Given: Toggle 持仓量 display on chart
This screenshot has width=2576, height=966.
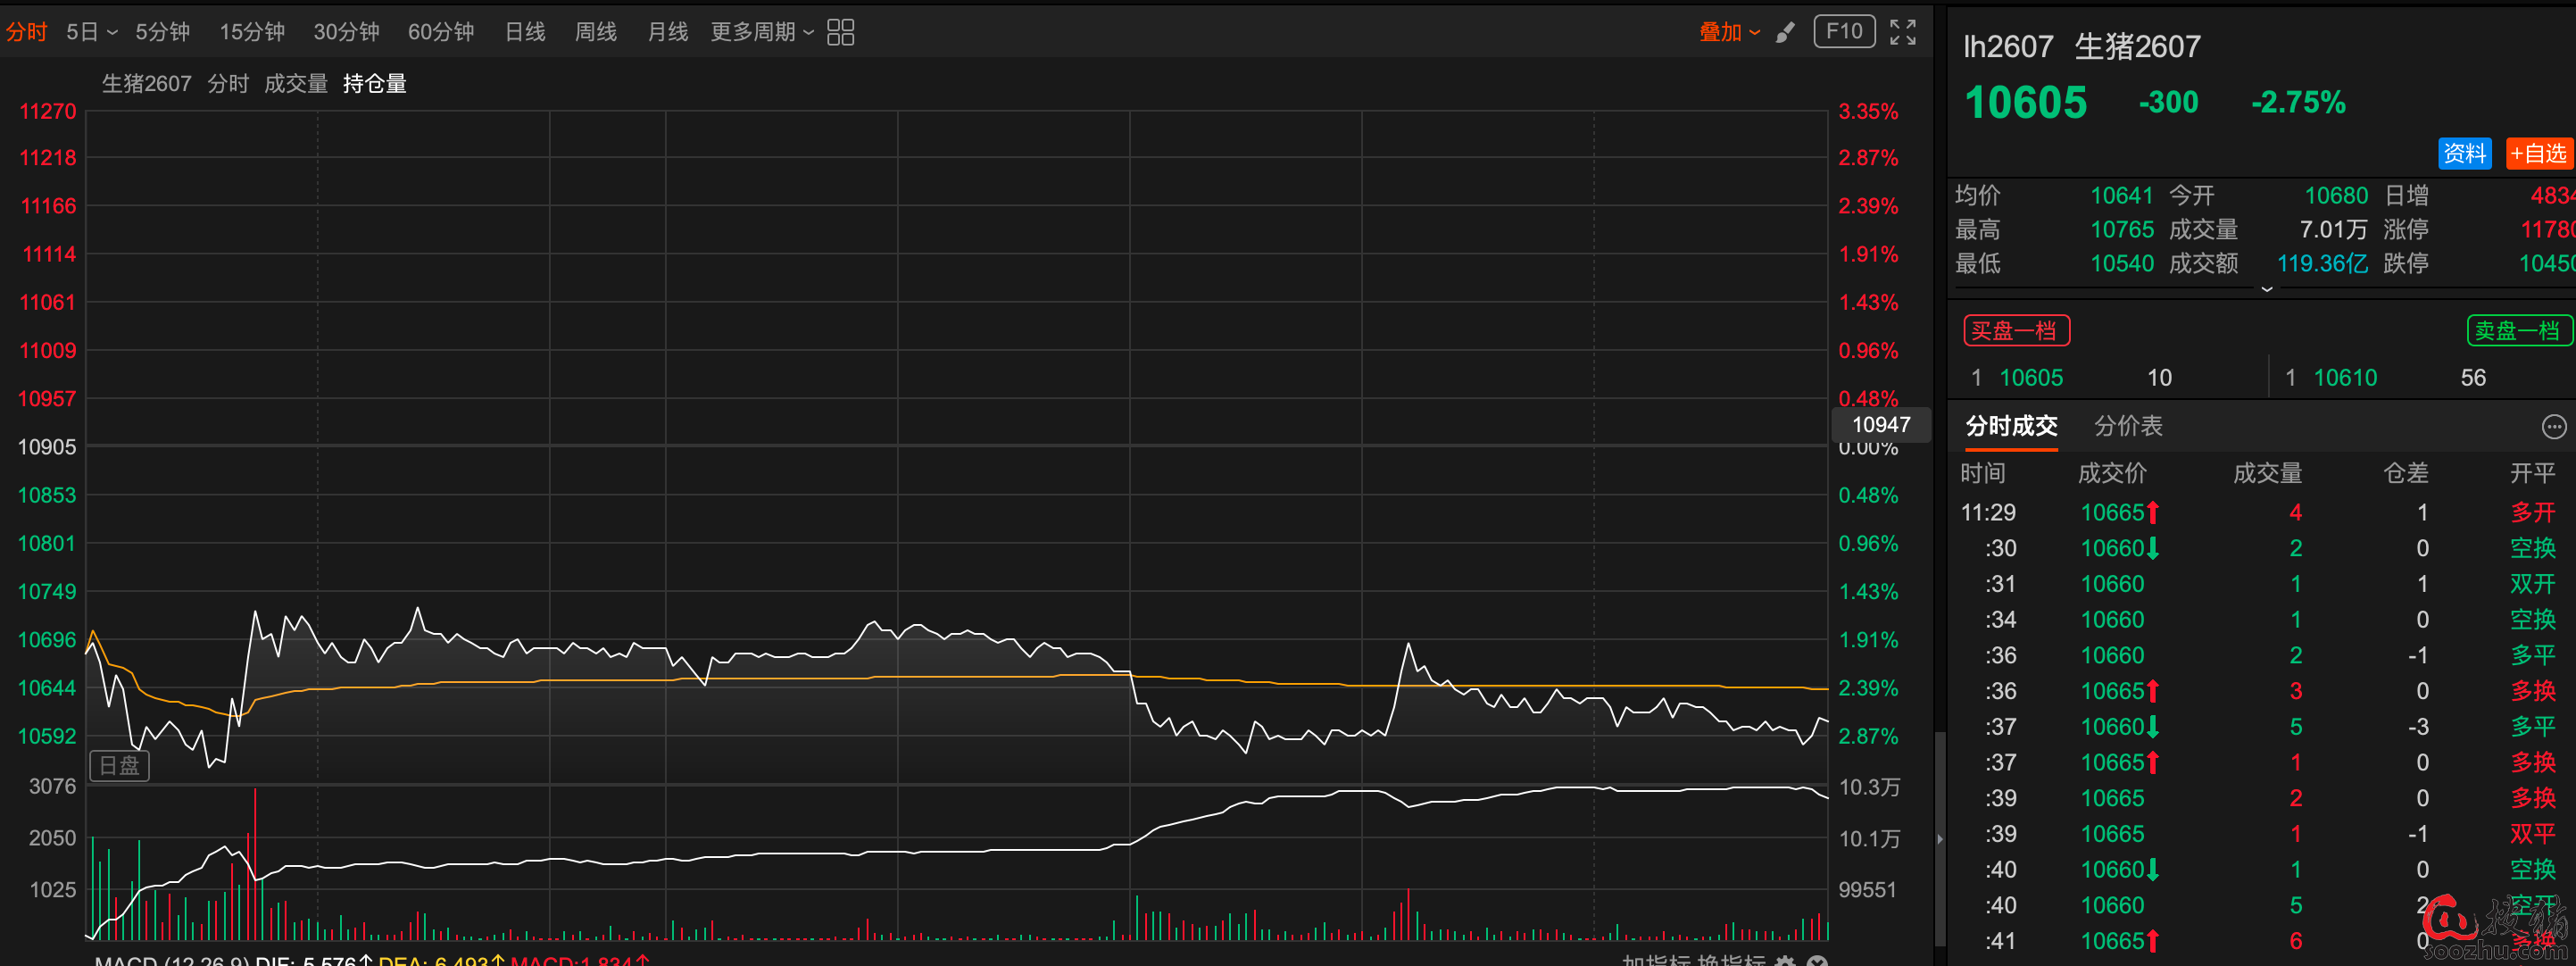Looking at the screenshot, I should pos(374,84).
